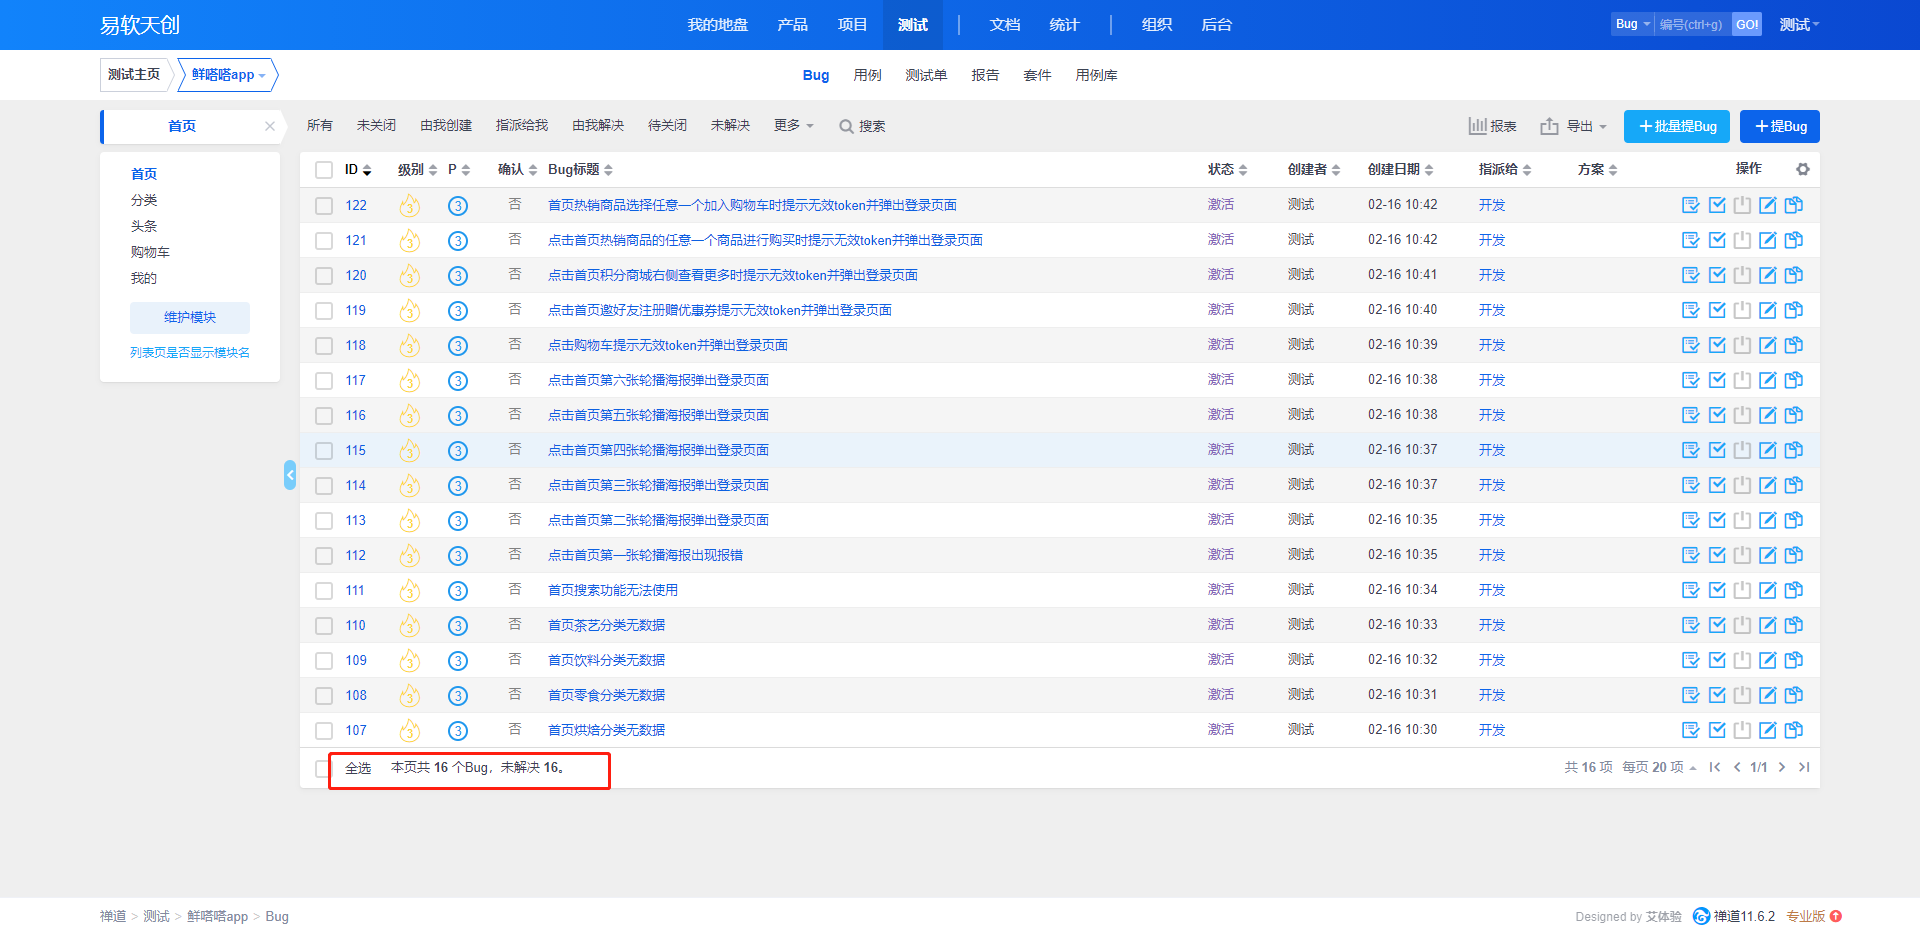The width and height of the screenshot is (1920, 937).
Task: Switch to the 用例 sub tab
Action: coord(867,75)
